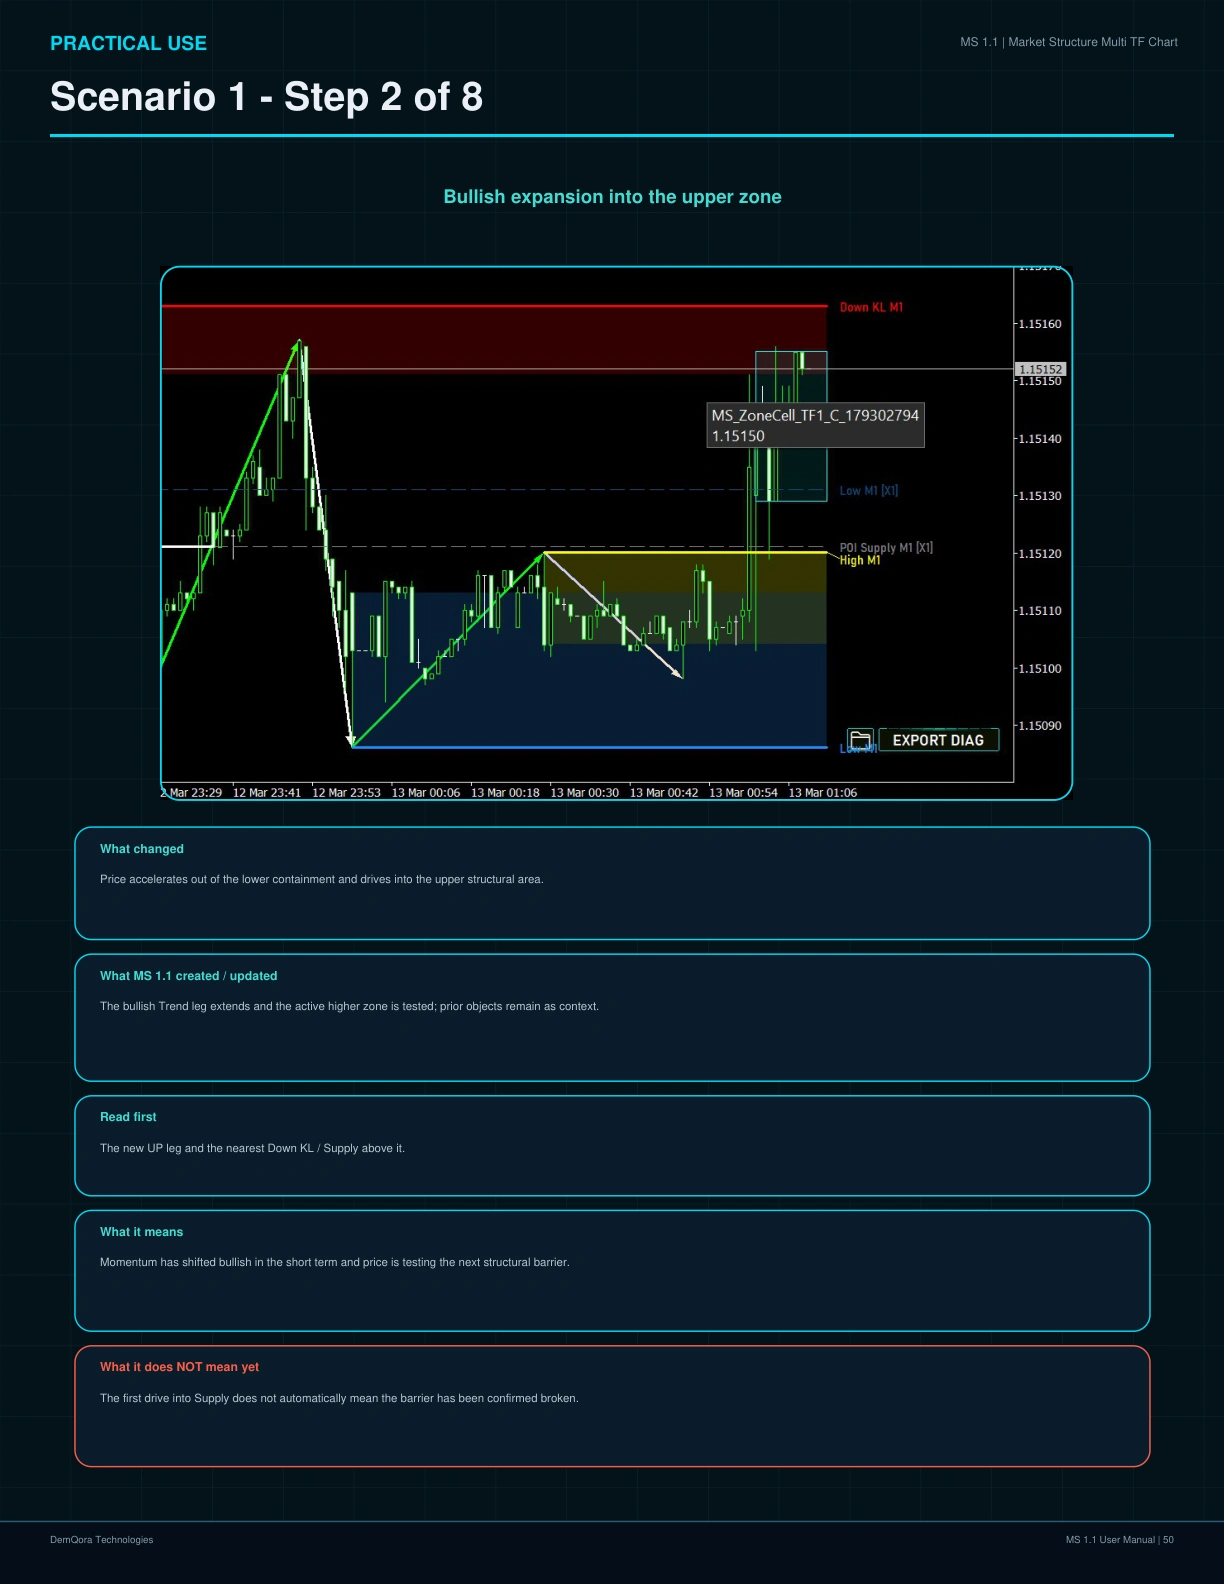Click the 'DemQora Technologies' footer text
This screenshot has width=1224, height=1584.
point(102,1540)
